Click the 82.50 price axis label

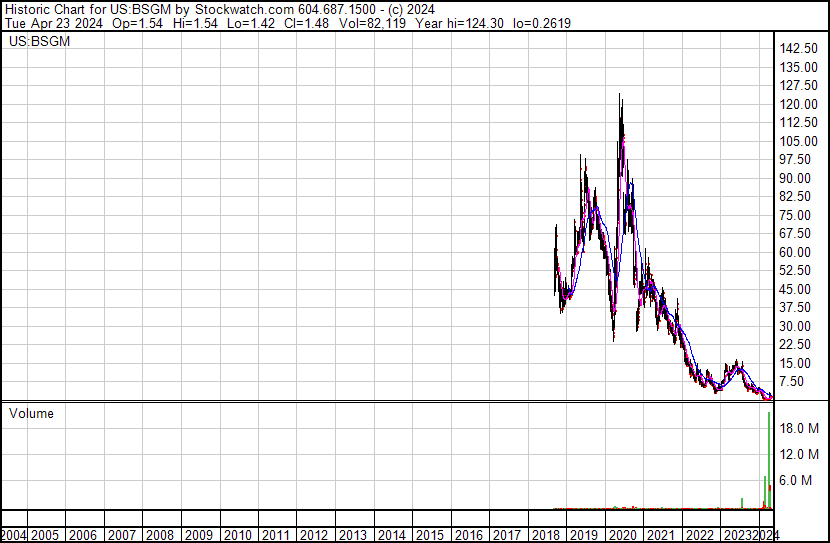coord(795,196)
